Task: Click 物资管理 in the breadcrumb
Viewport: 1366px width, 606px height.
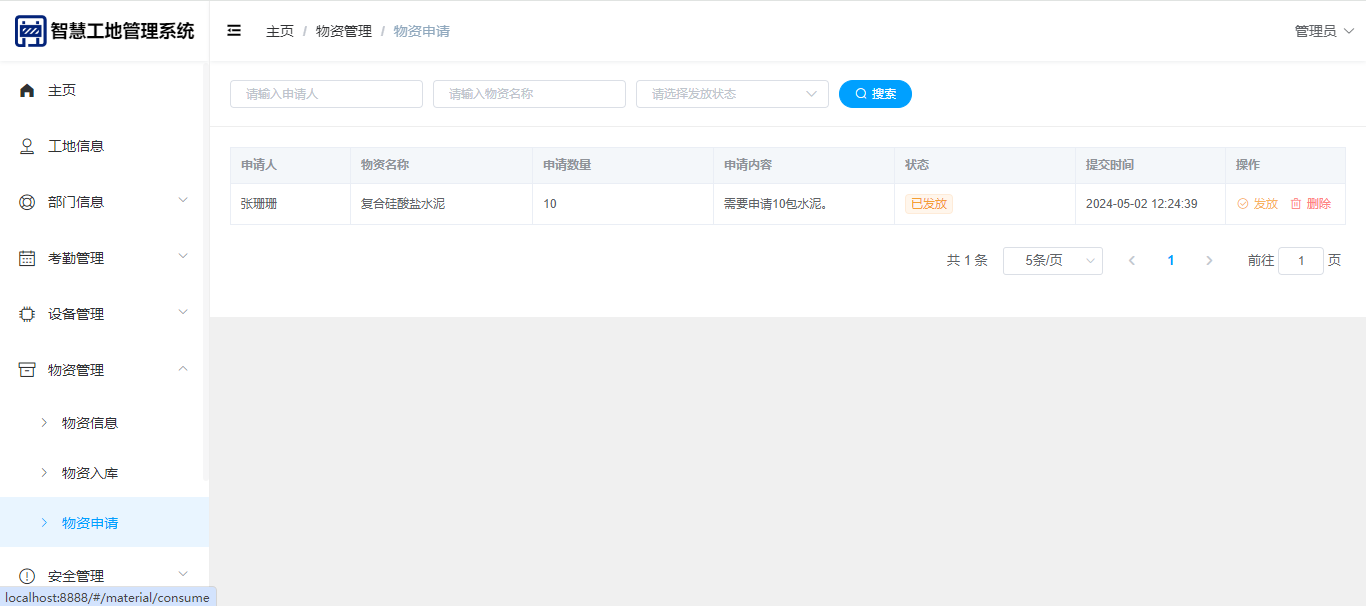Action: pyautogui.click(x=343, y=31)
